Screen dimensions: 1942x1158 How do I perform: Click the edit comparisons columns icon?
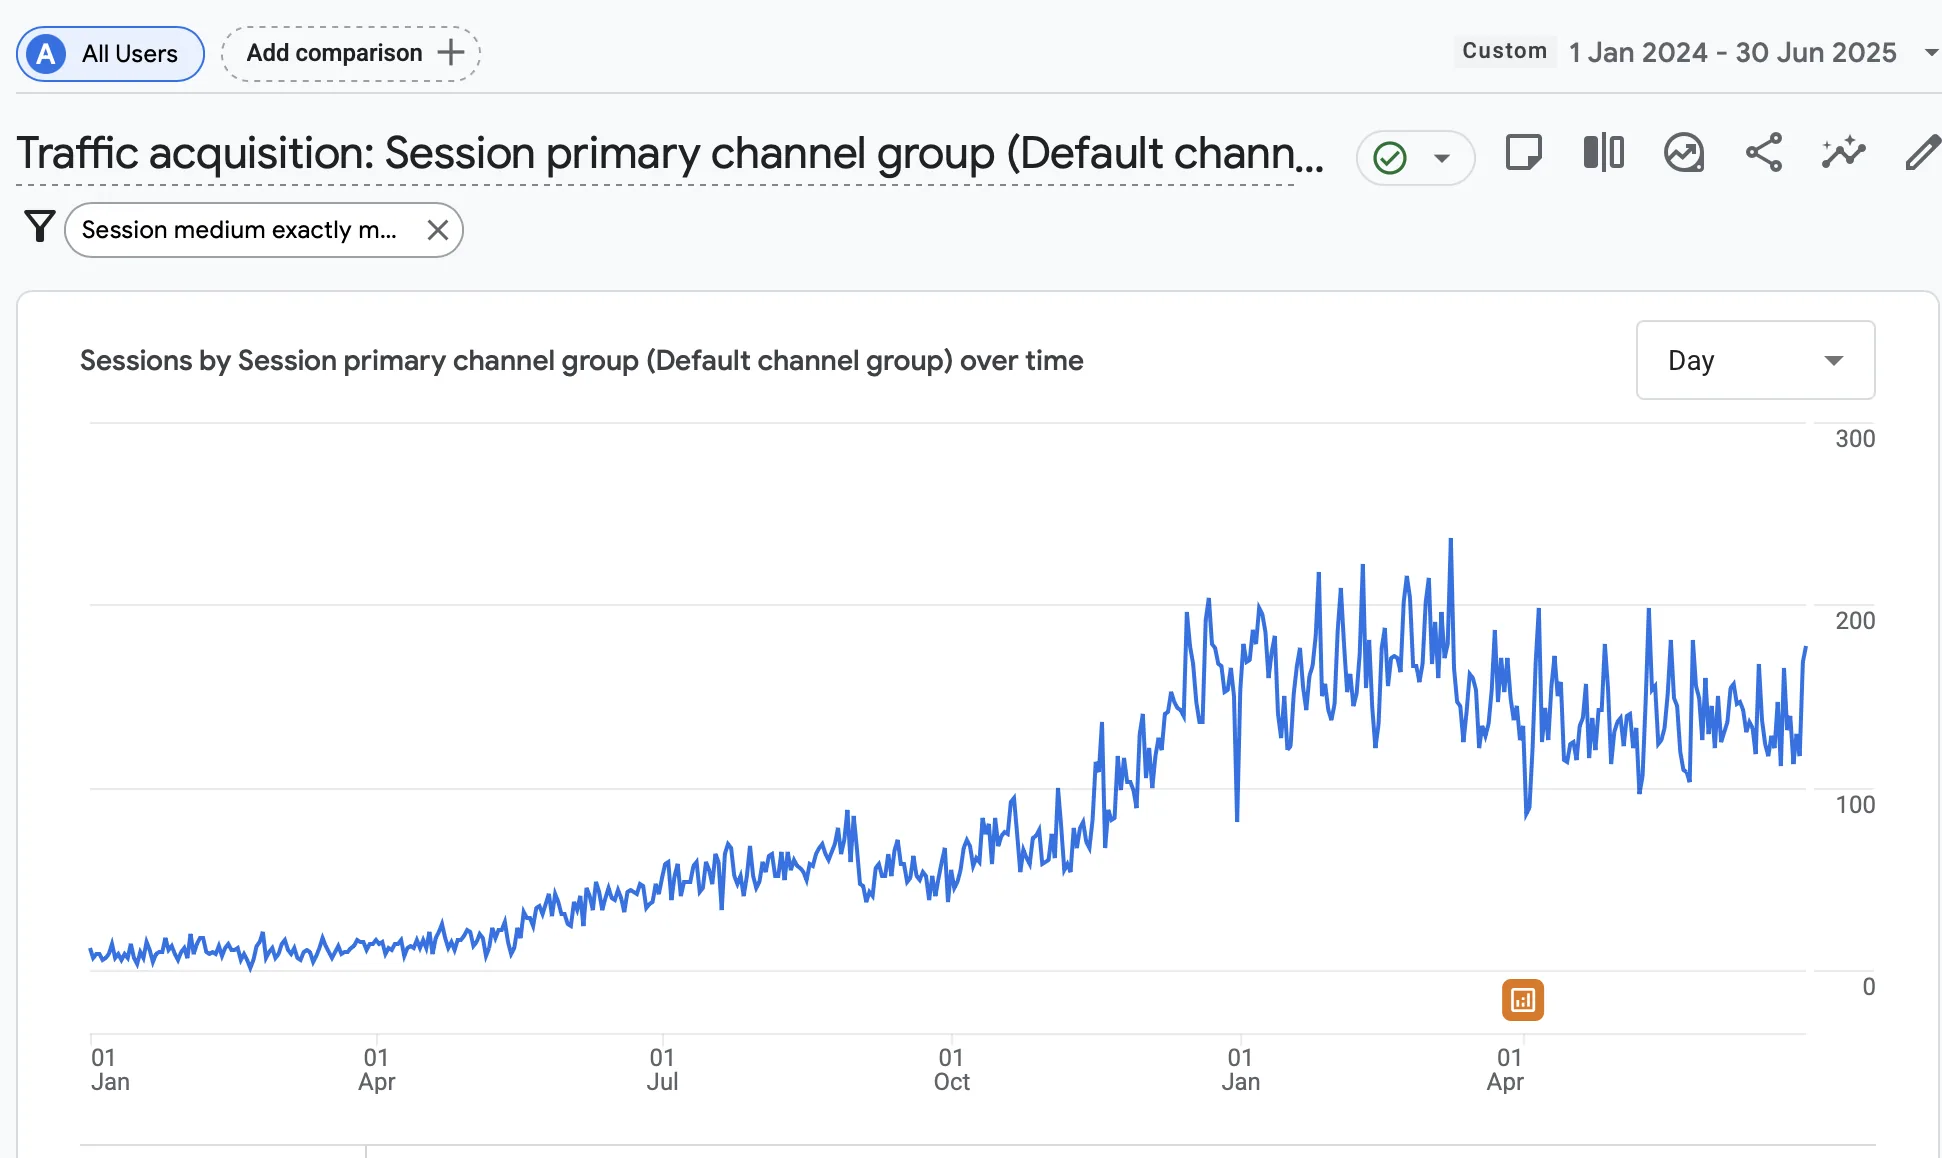(1603, 153)
